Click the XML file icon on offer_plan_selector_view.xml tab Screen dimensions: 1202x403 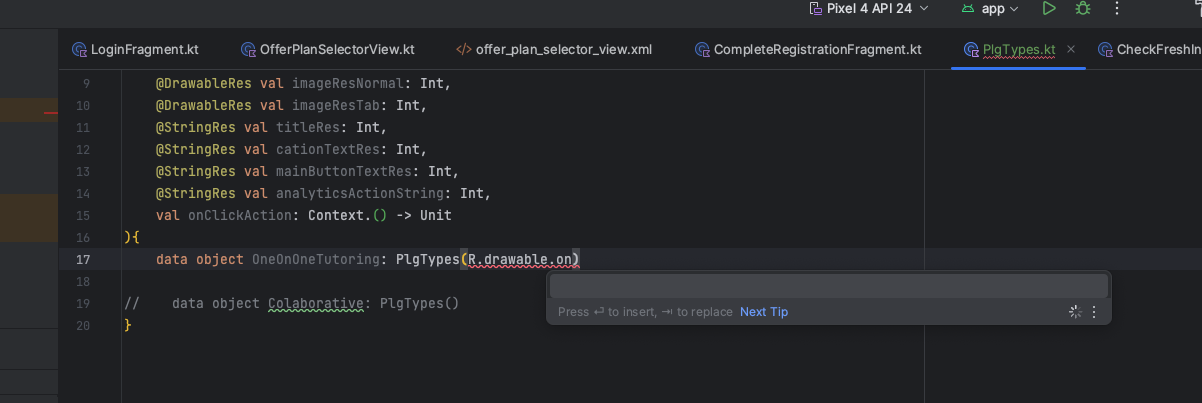pos(464,49)
